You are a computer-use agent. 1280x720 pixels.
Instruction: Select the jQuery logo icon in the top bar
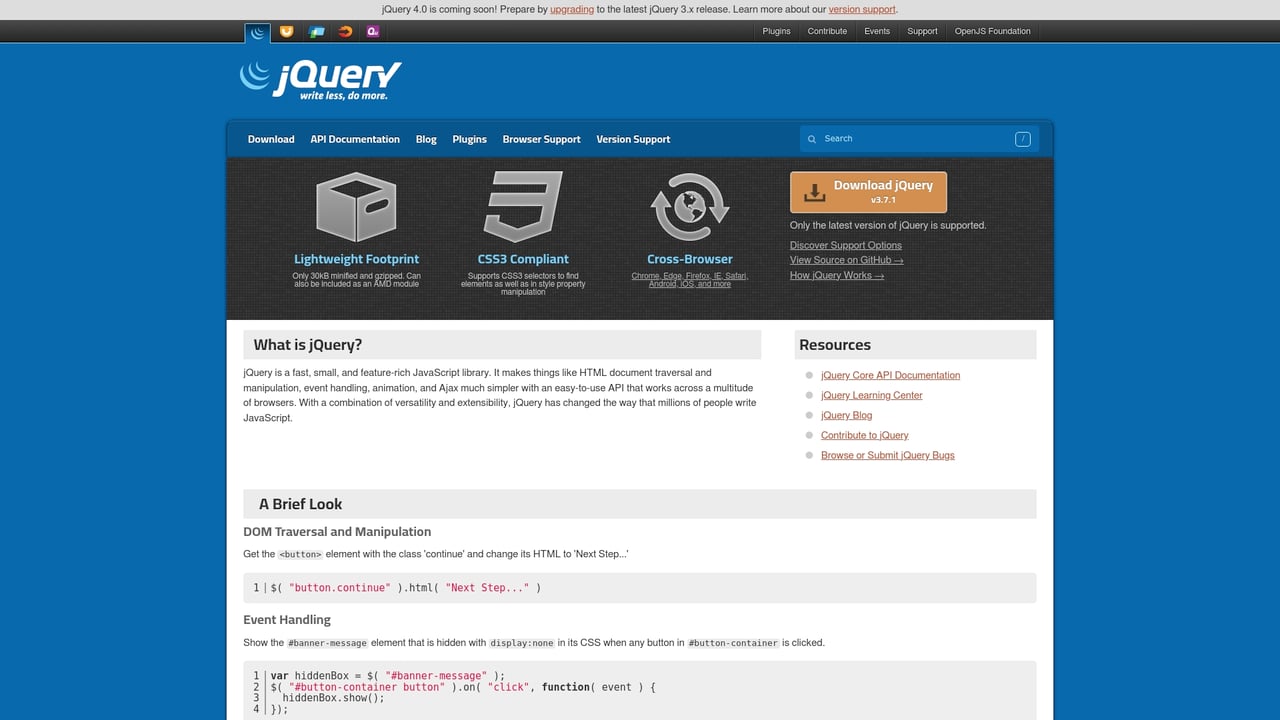[x=257, y=31]
